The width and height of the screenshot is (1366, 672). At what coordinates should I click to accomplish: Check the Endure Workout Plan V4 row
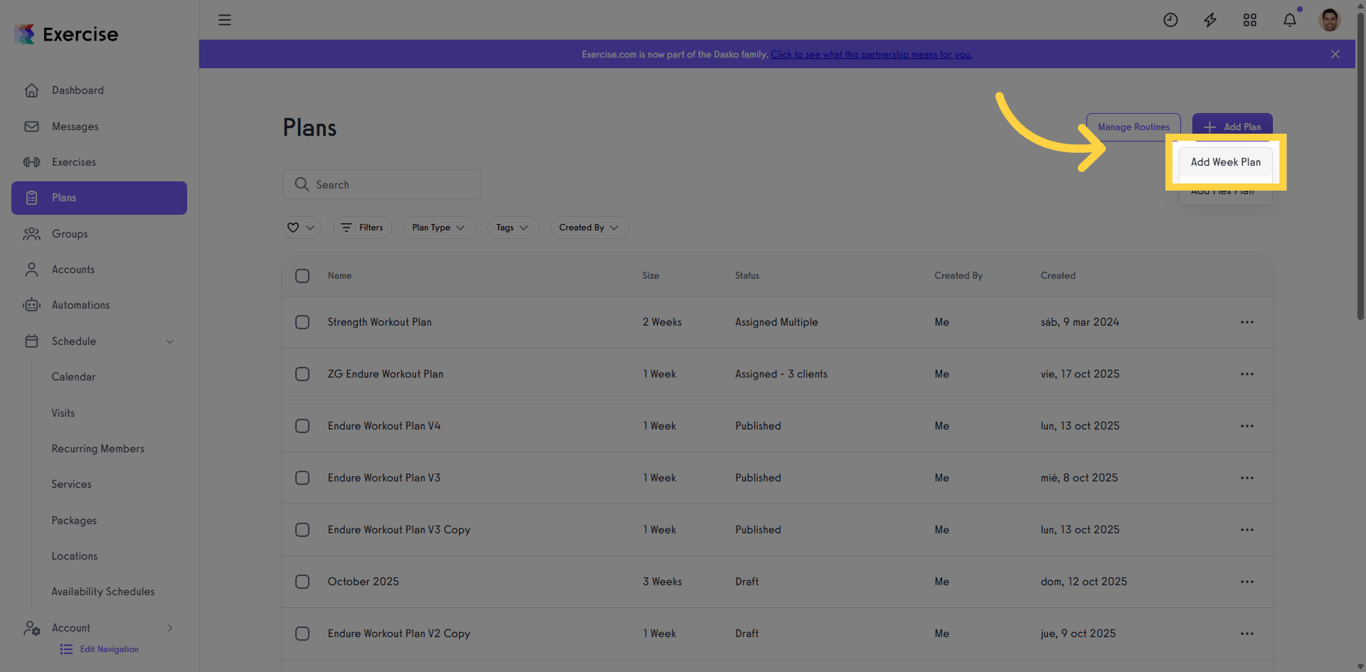coord(302,426)
